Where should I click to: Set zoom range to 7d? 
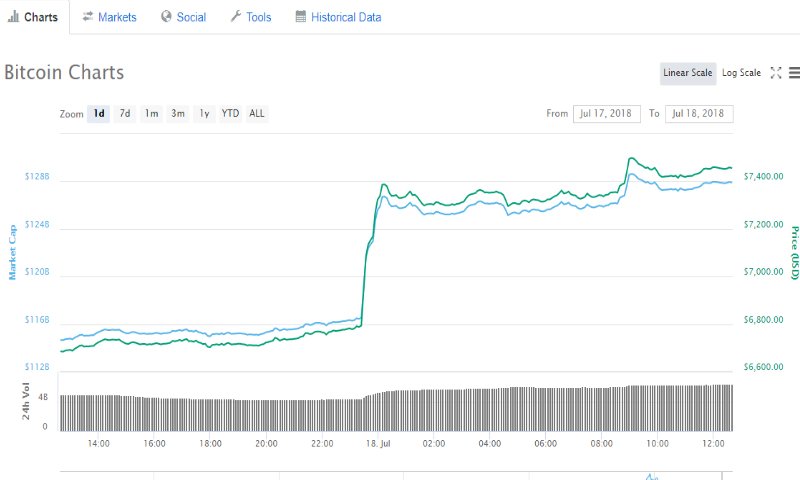tap(125, 114)
